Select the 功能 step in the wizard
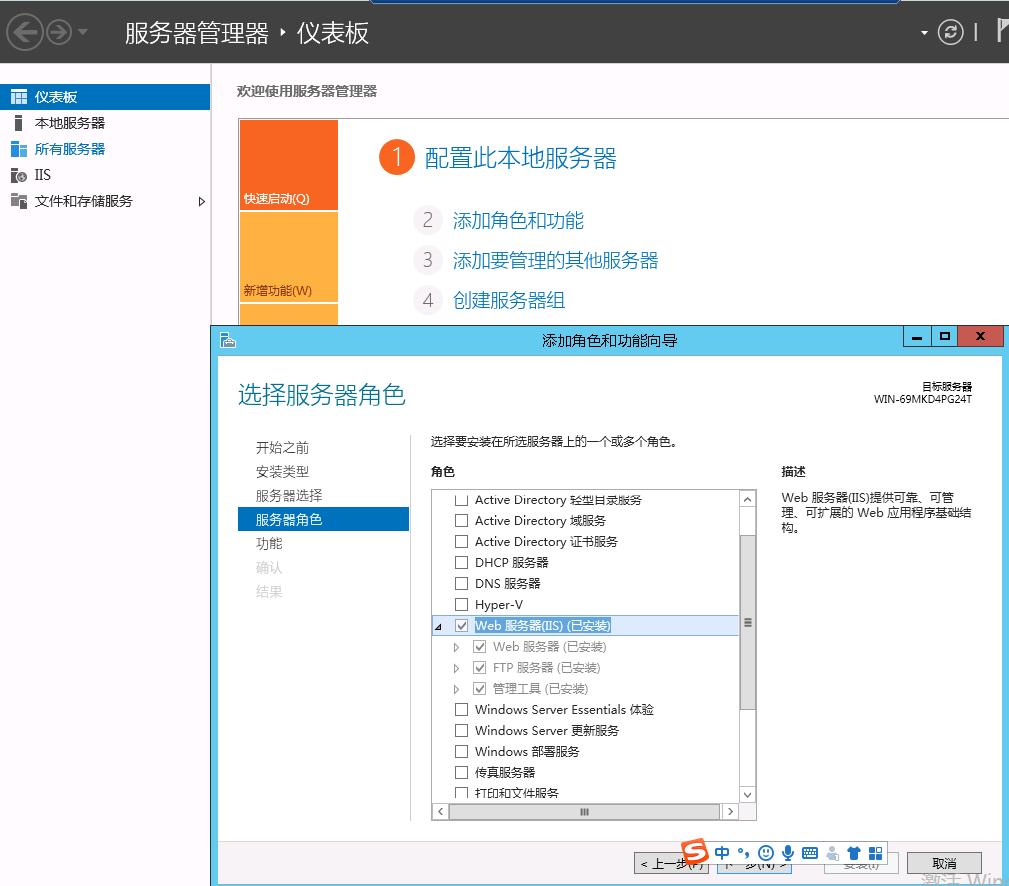Image resolution: width=1009 pixels, height=886 pixels. 268,543
